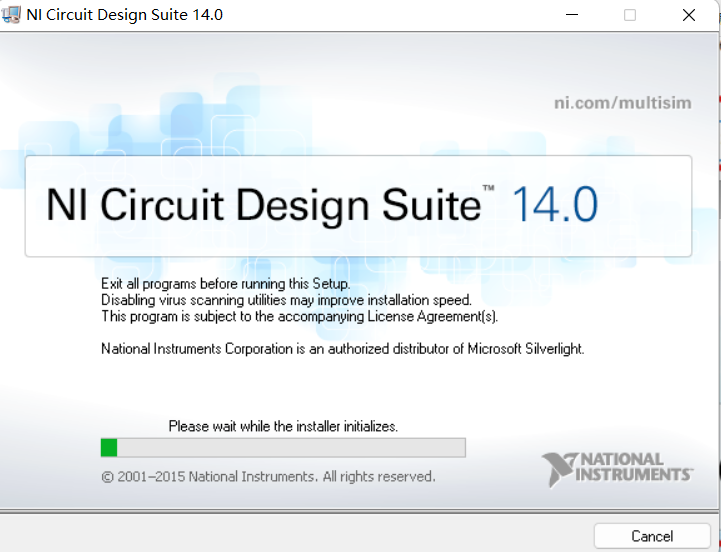Image resolution: width=721 pixels, height=552 pixels.
Task: Click the National Instruments logo
Action: pos(618,469)
